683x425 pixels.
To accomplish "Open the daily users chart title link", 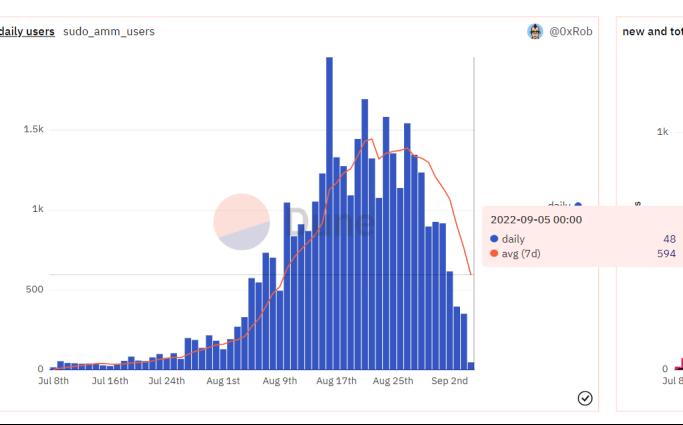I will pyautogui.click(x=27, y=32).
